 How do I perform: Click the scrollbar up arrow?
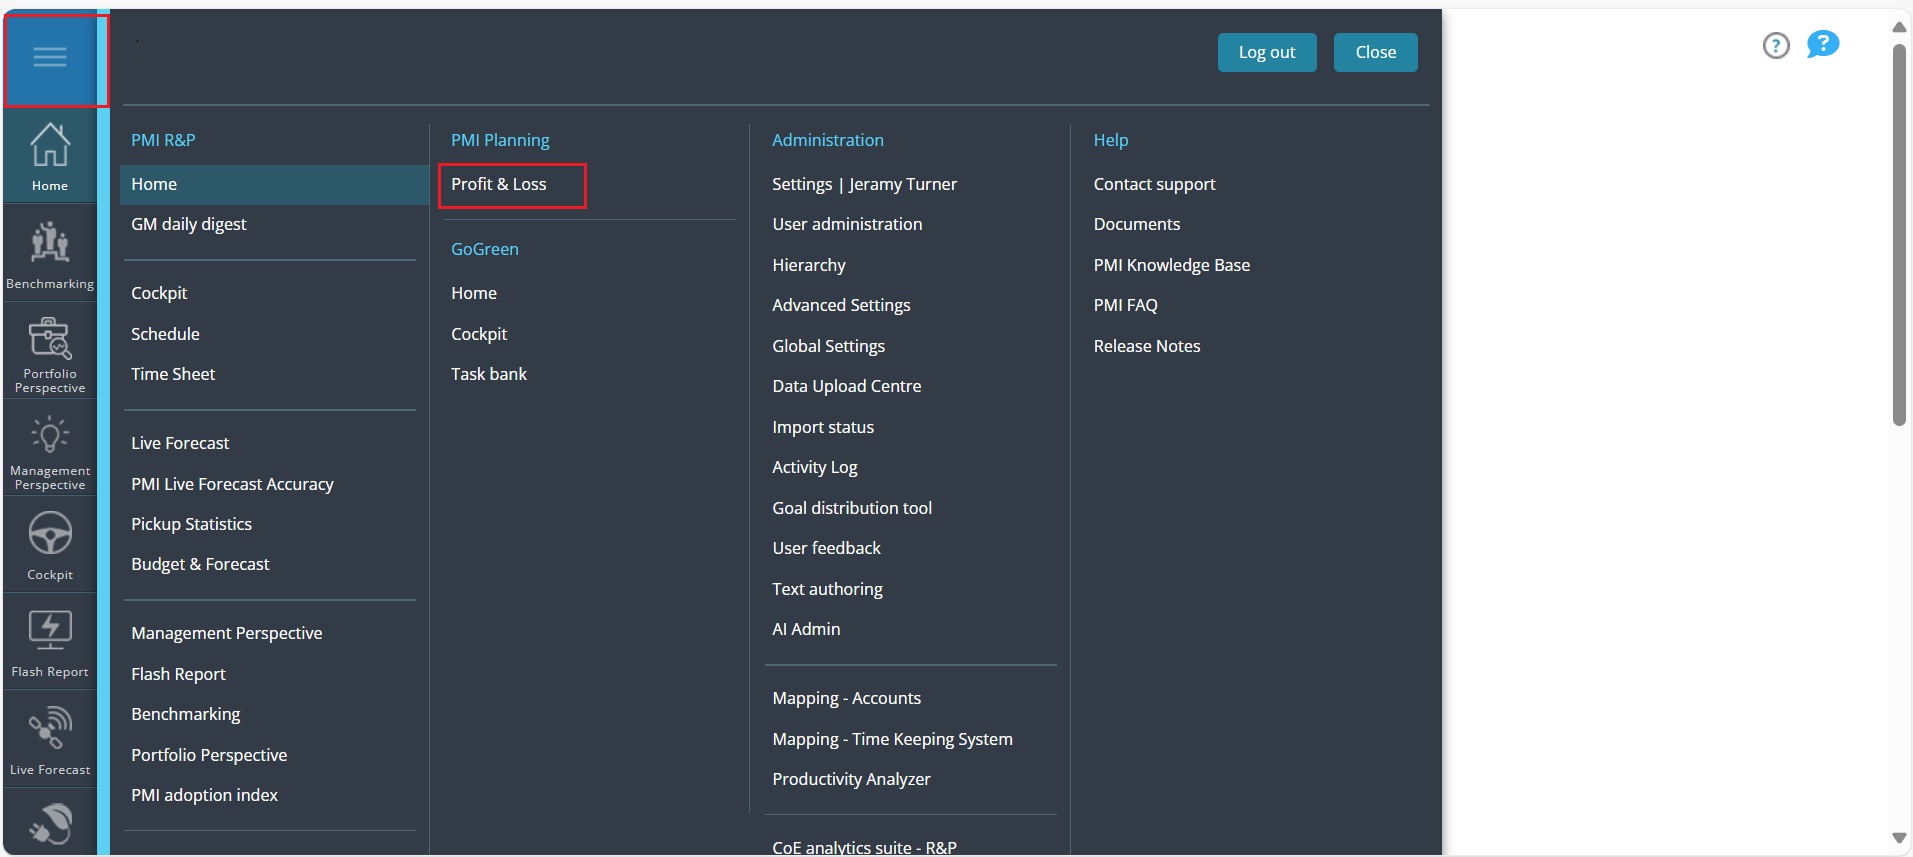pyautogui.click(x=1899, y=27)
